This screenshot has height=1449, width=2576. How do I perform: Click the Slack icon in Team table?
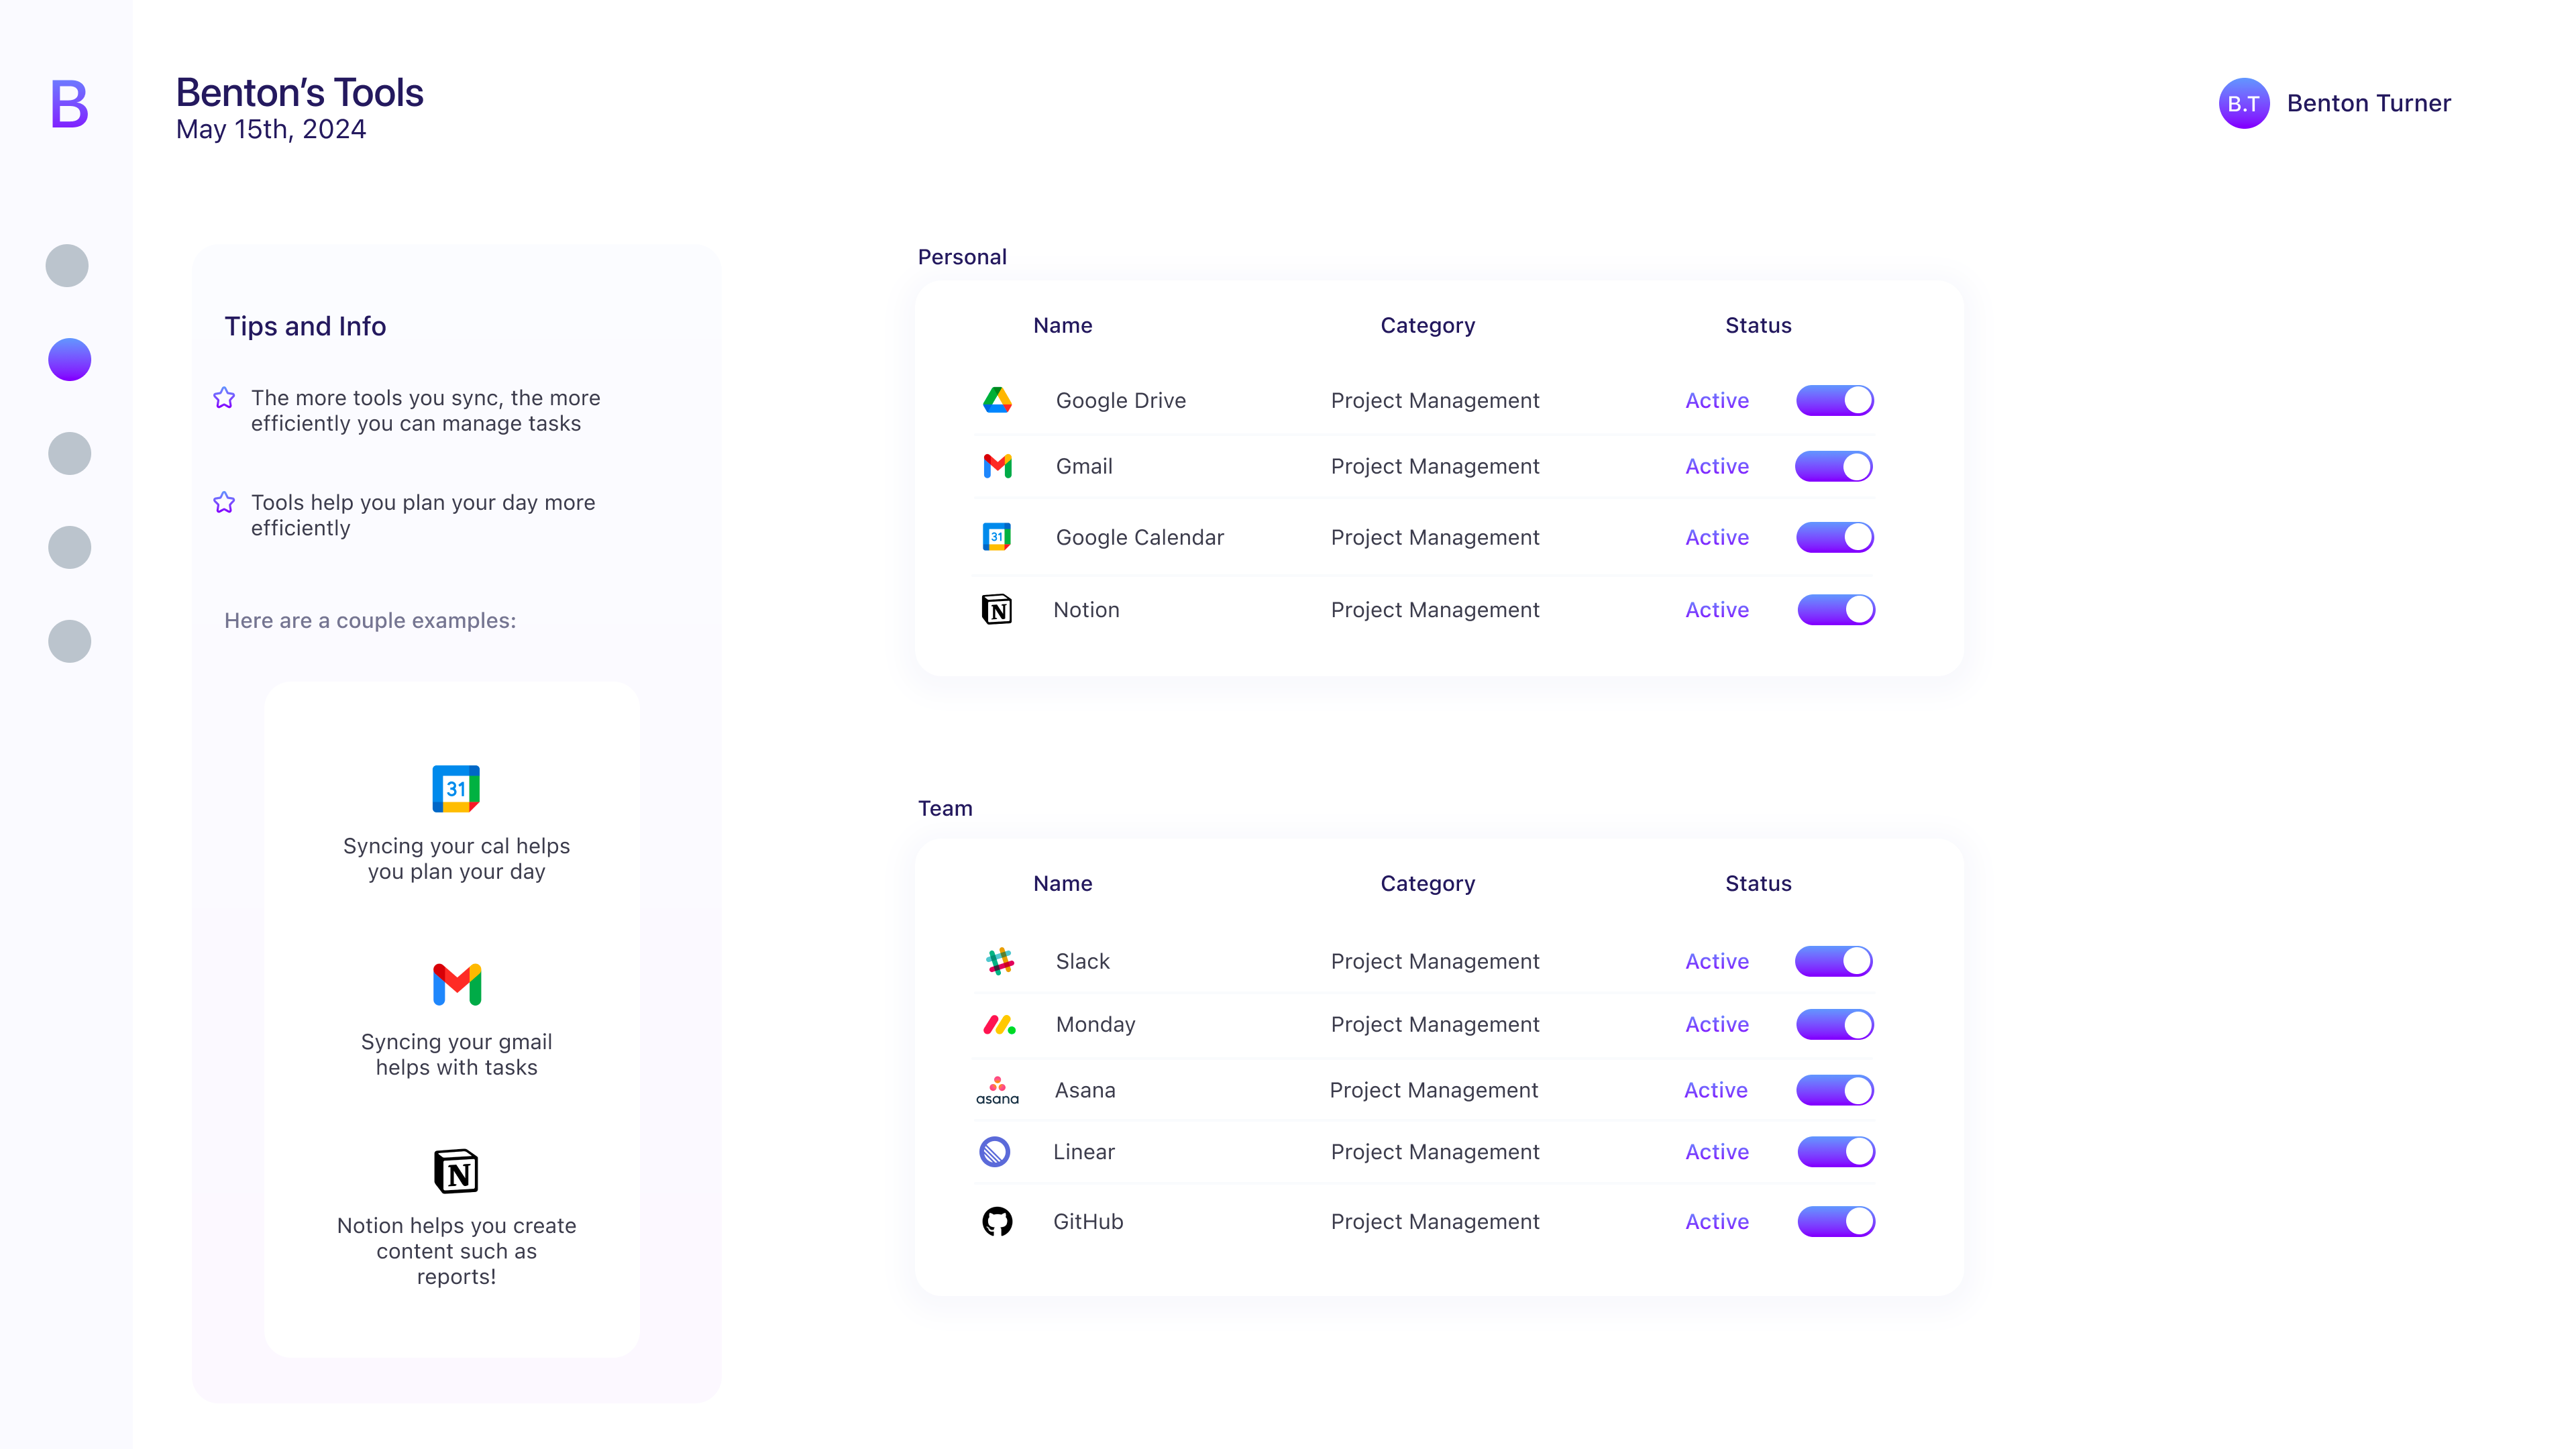pos(999,961)
